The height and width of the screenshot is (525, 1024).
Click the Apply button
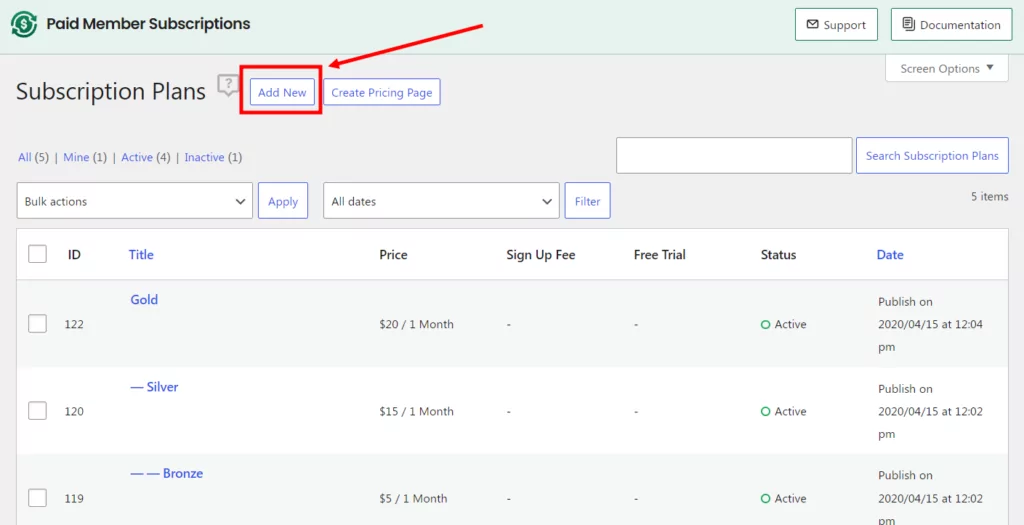pos(283,201)
